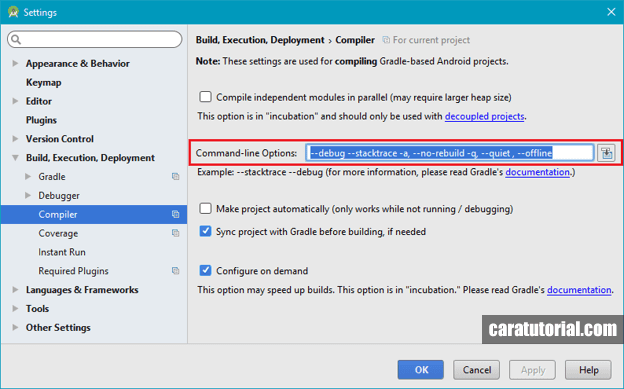
Task: Click the Apply button
Action: click(532, 370)
